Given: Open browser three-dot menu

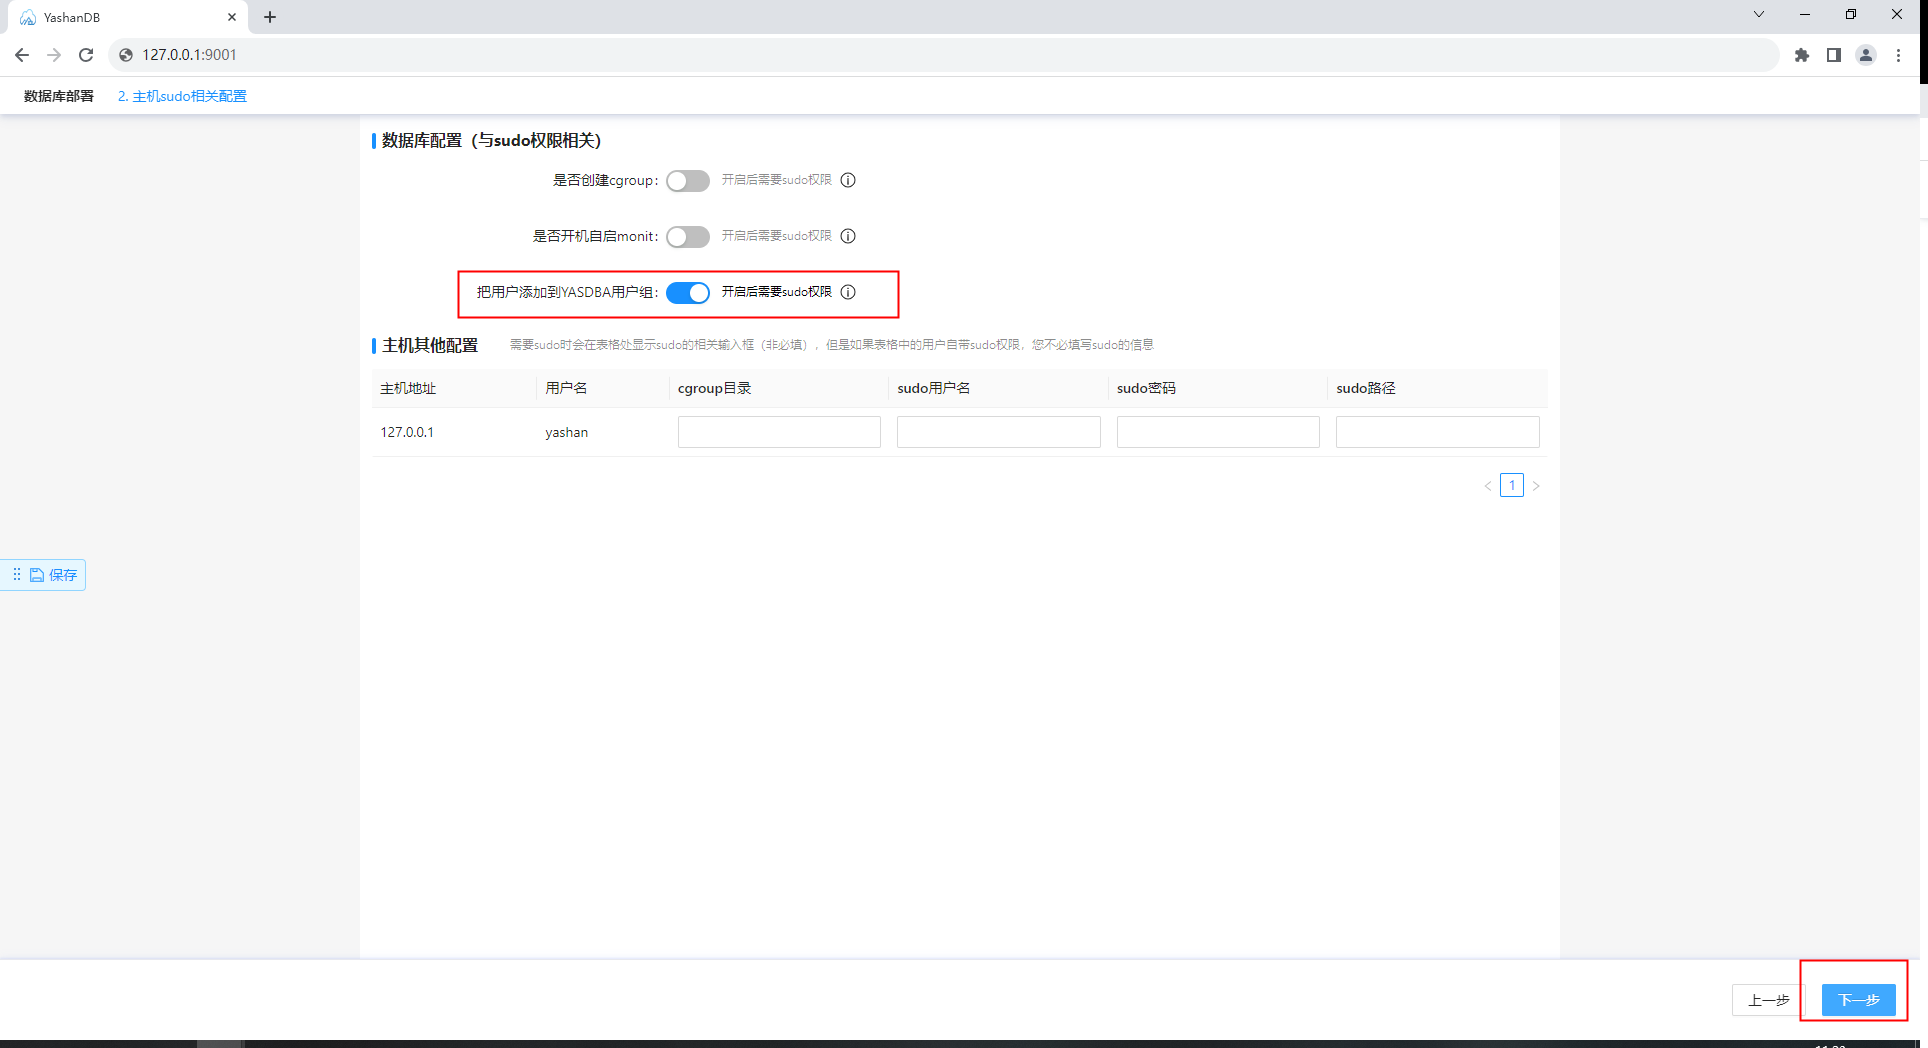Looking at the screenshot, I should tap(1898, 55).
